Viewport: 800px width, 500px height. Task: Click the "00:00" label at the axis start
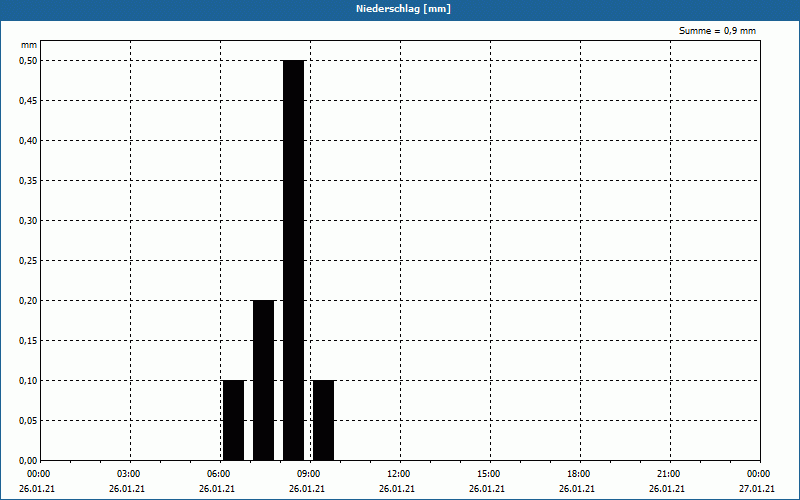39,474
